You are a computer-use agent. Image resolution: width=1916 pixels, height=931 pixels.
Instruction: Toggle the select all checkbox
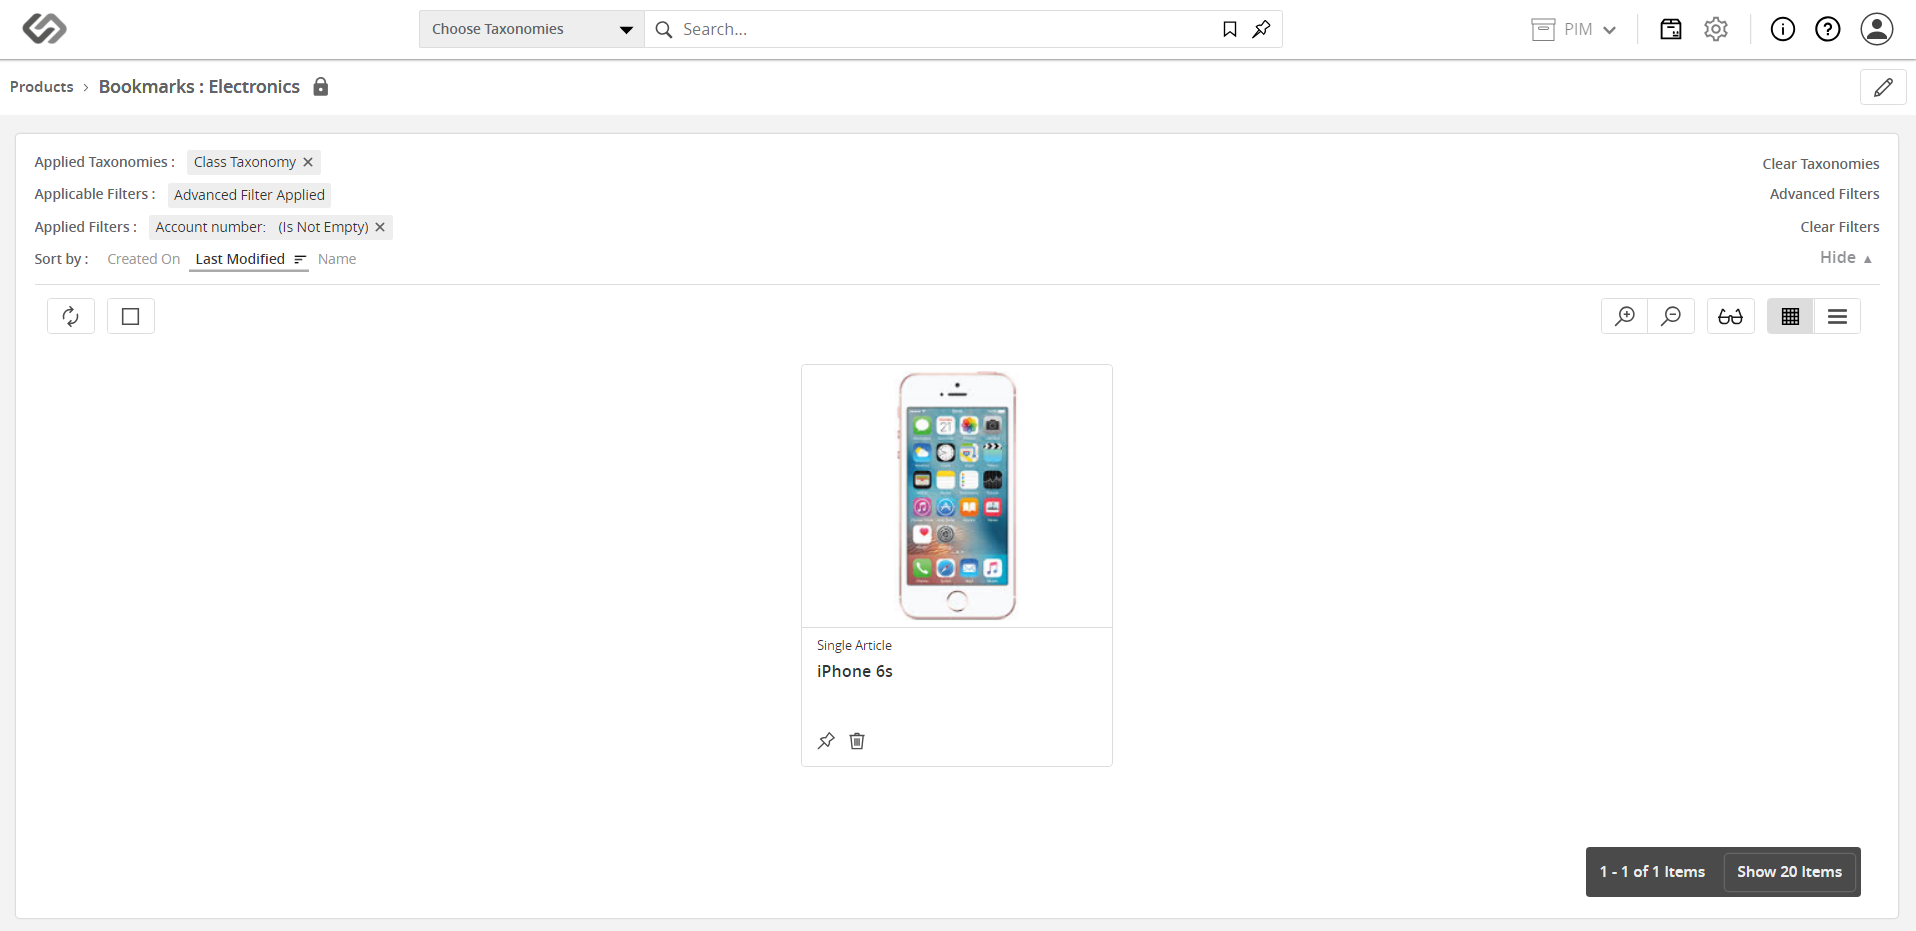(131, 316)
